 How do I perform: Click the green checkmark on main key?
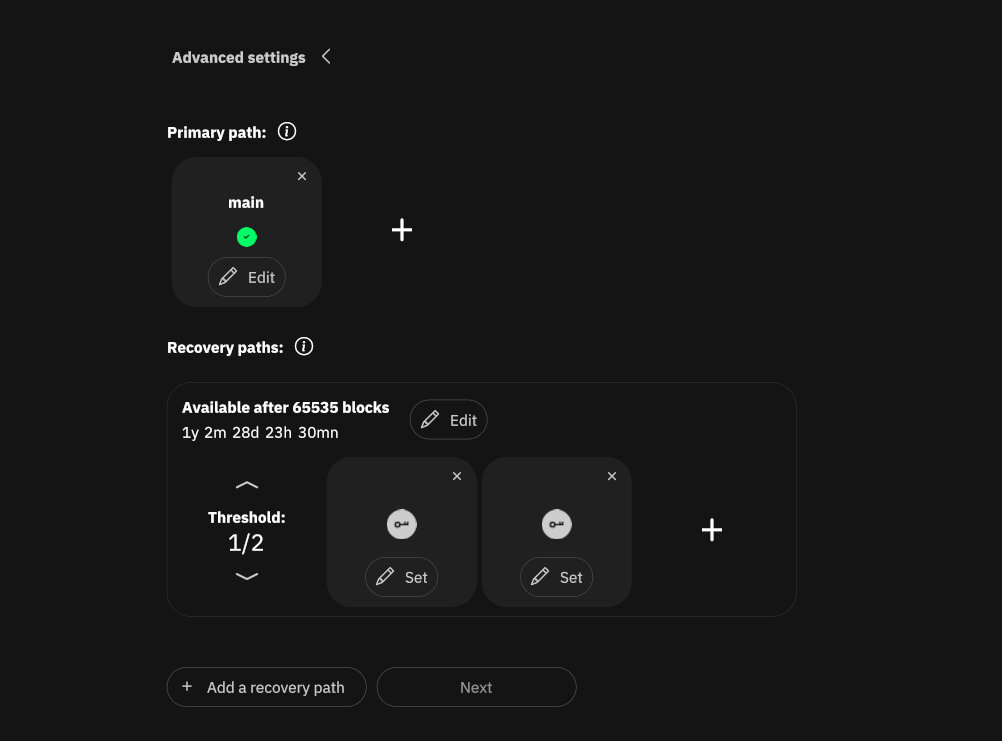click(246, 237)
